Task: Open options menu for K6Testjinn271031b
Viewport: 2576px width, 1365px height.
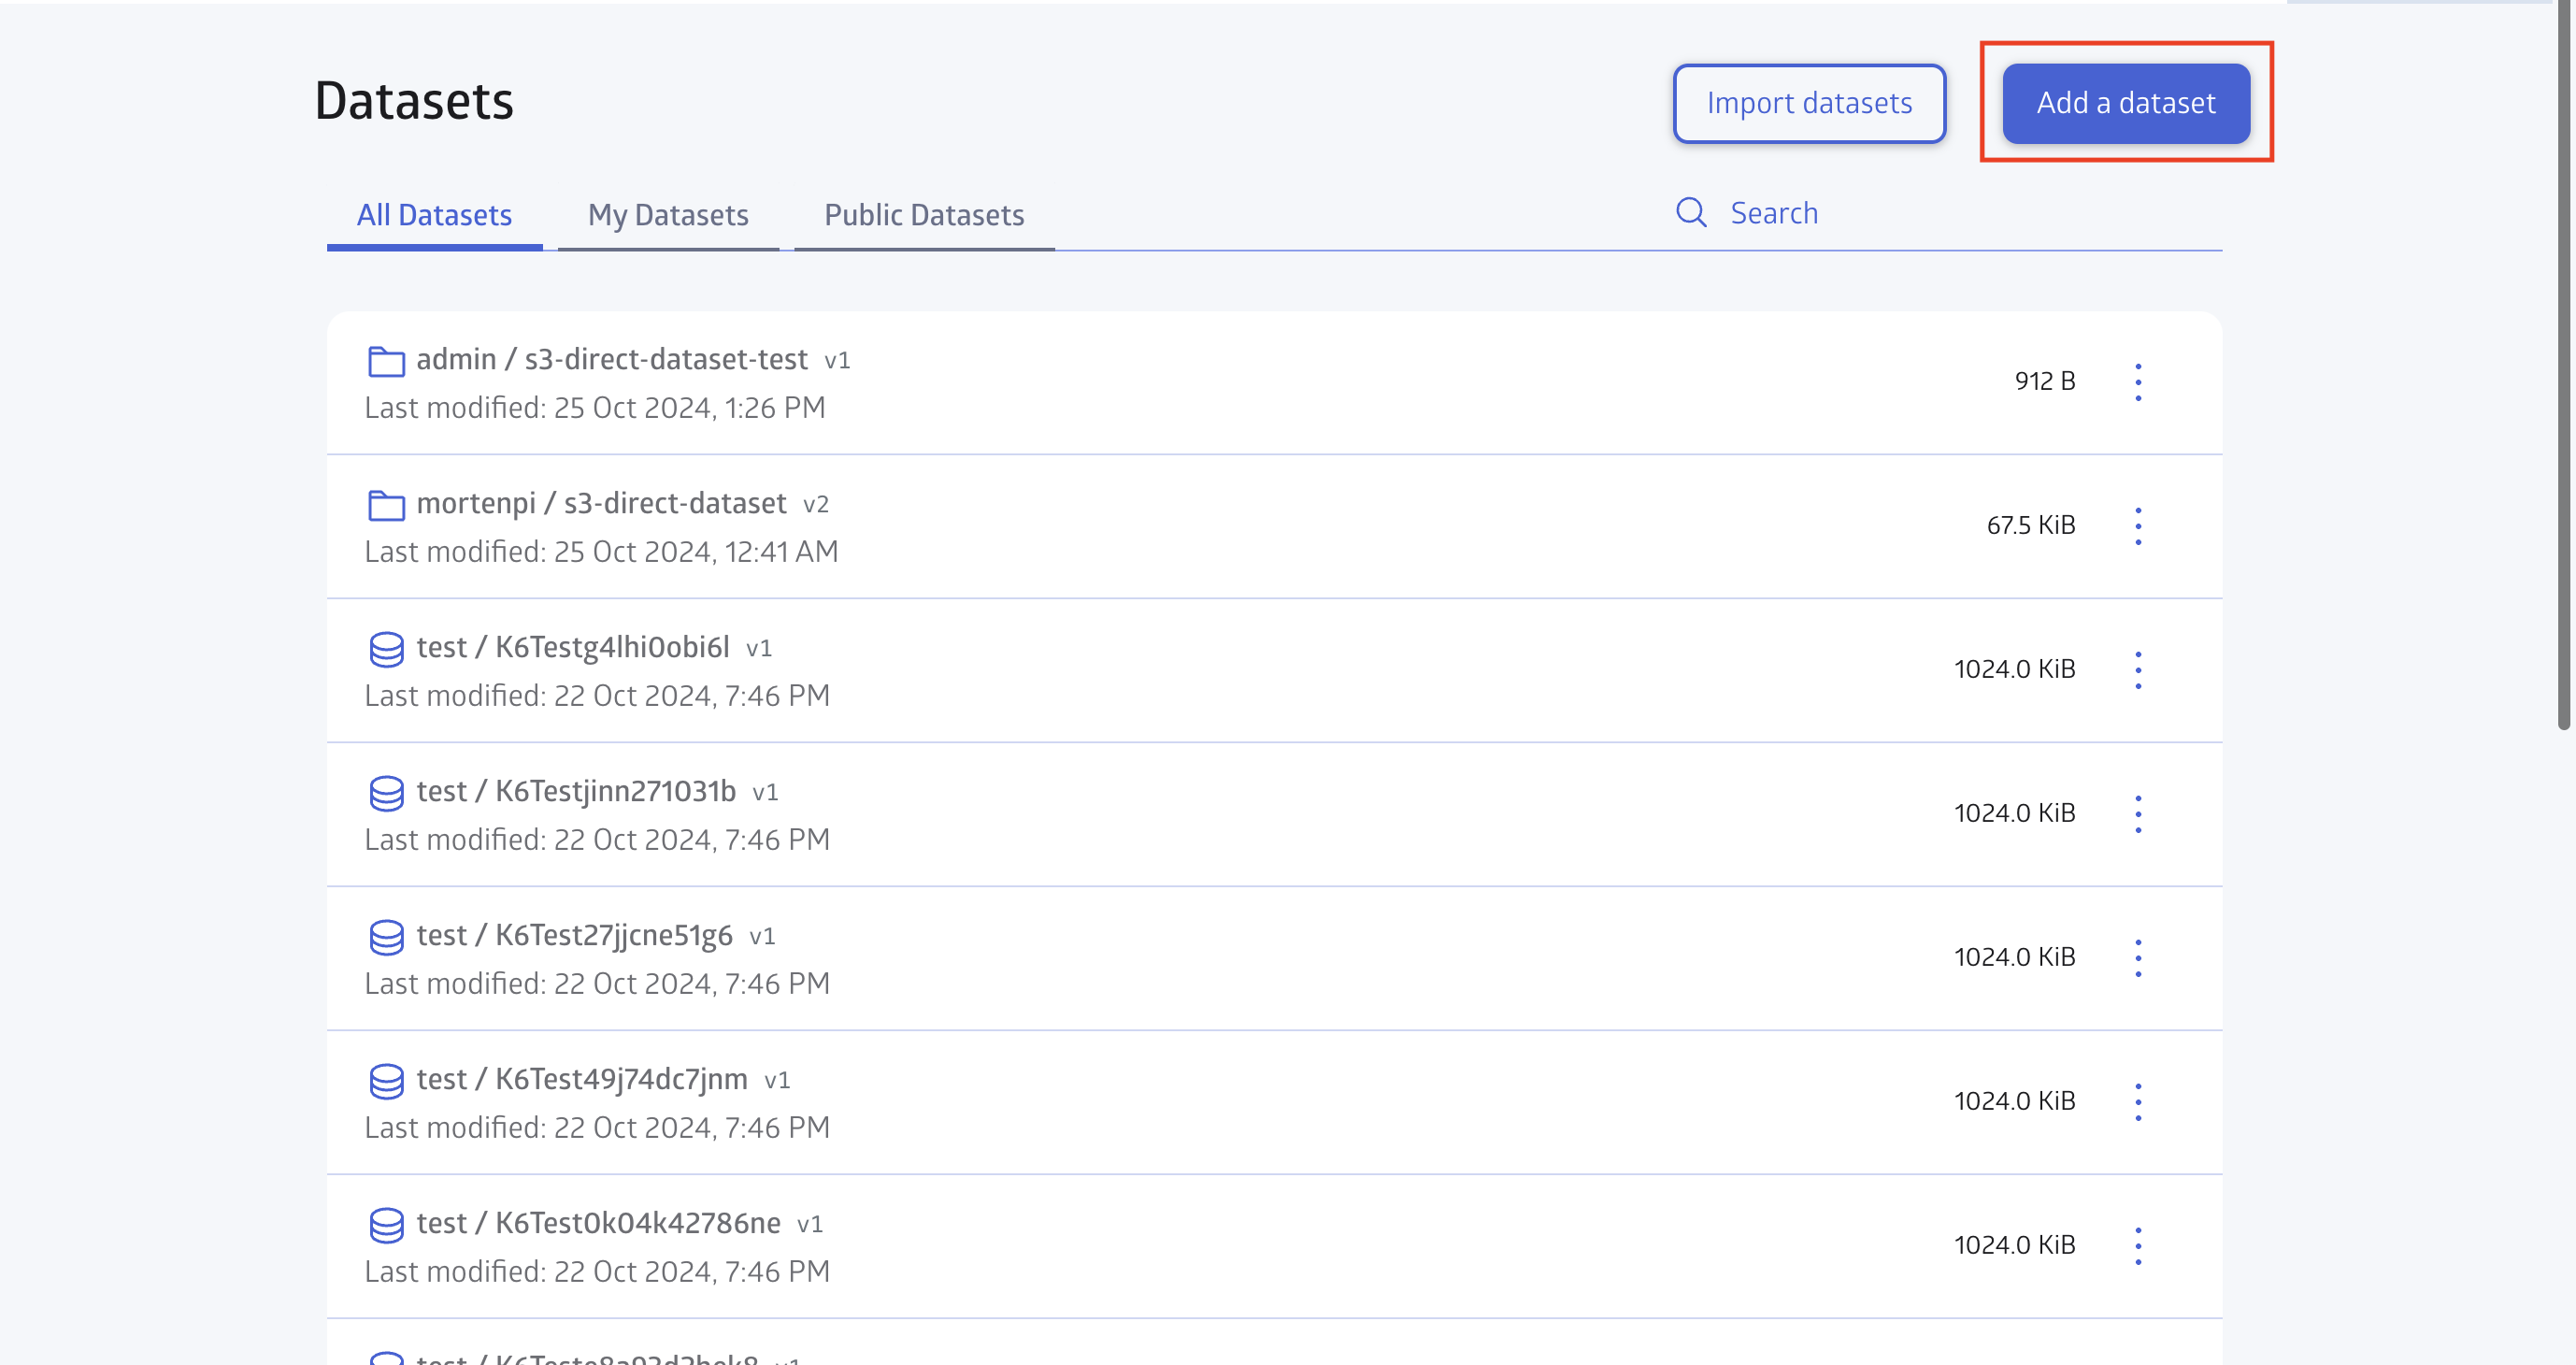Action: click(2138, 814)
